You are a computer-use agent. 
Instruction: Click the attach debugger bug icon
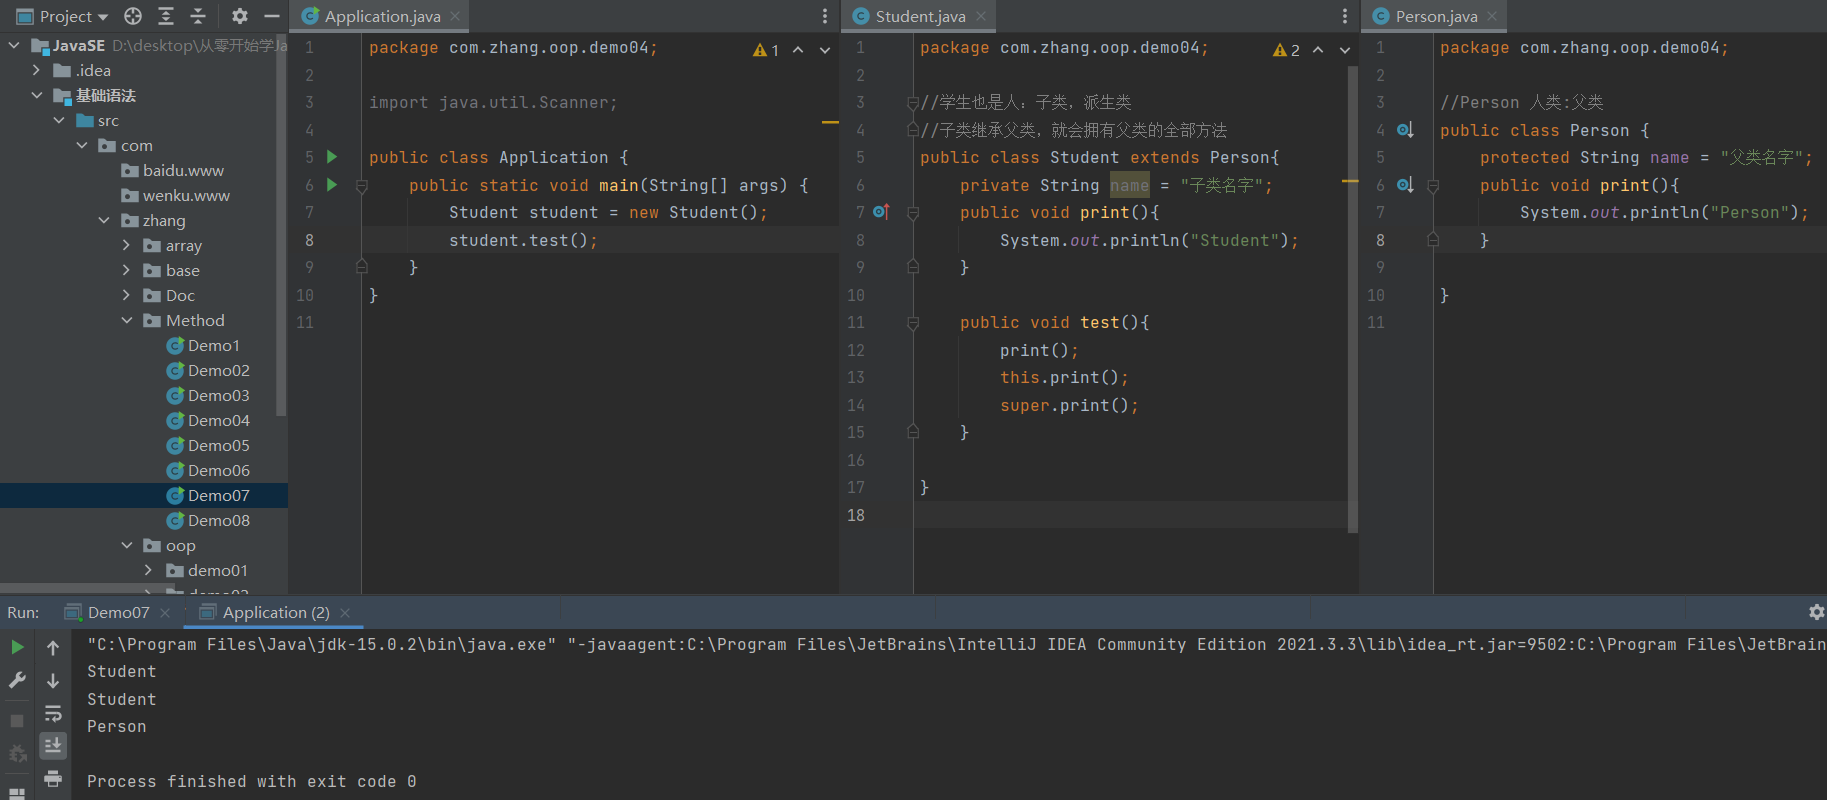pos(17,753)
